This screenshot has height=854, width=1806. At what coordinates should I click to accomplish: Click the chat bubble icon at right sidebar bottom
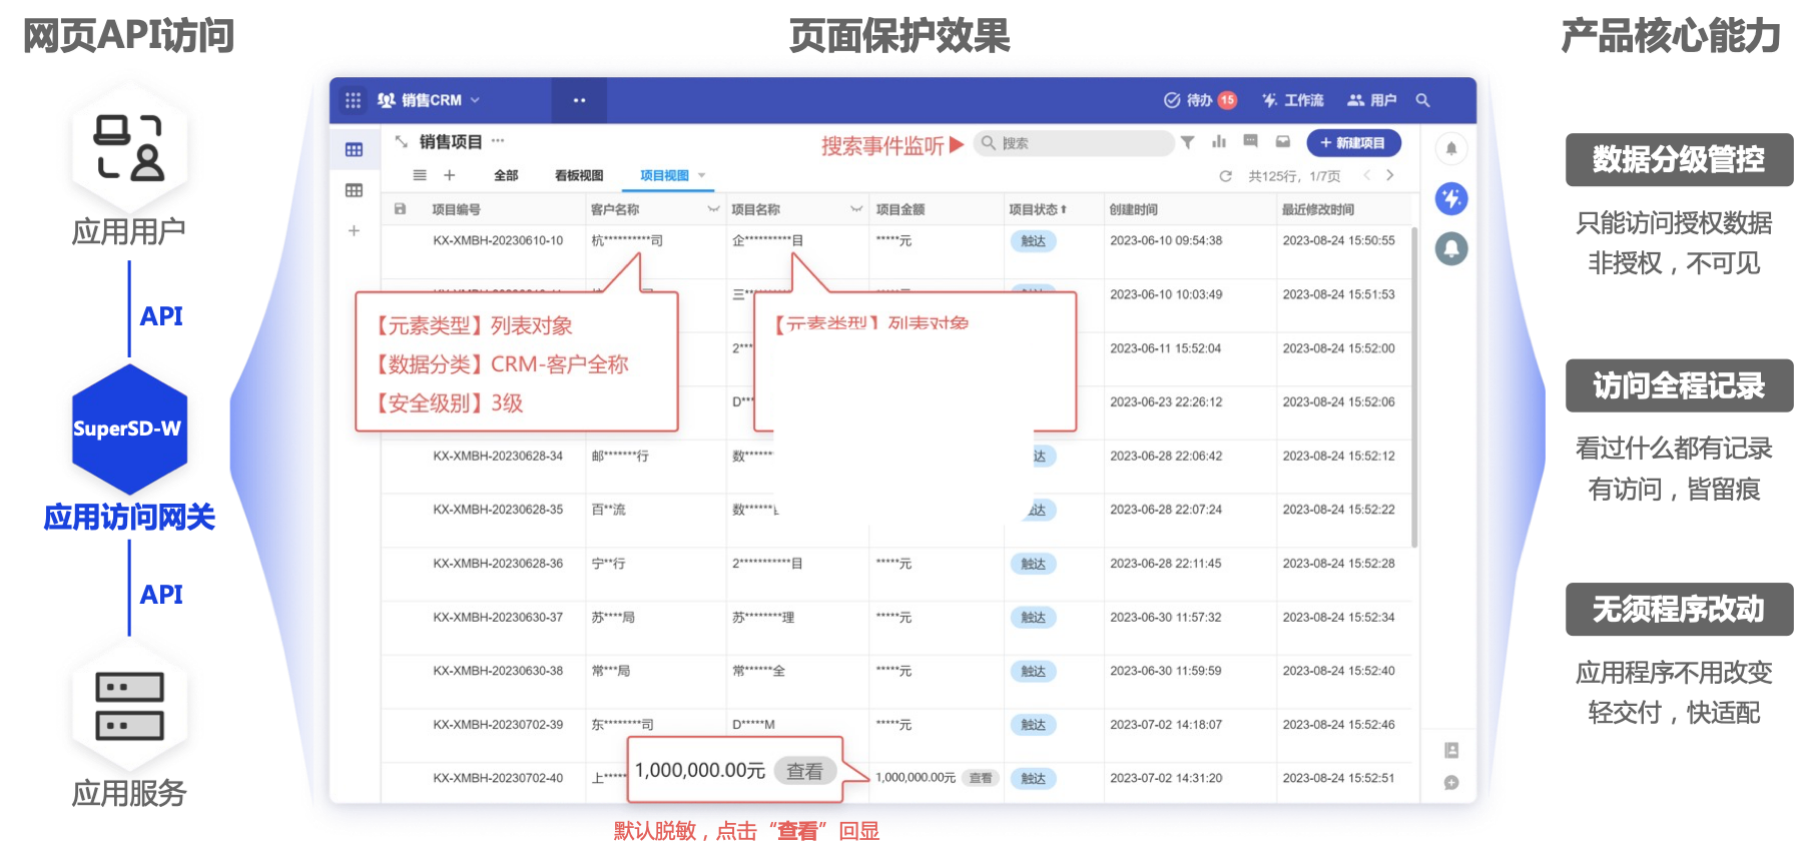tap(1451, 783)
